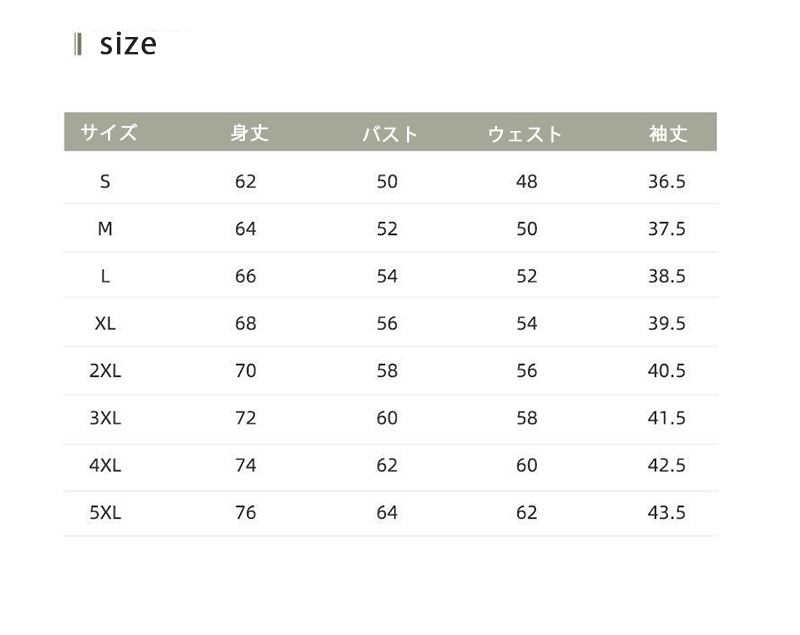Screen dimensions: 800x635
Task: Click the 身丈 value 66 in L row
Action: coord(246,276)
